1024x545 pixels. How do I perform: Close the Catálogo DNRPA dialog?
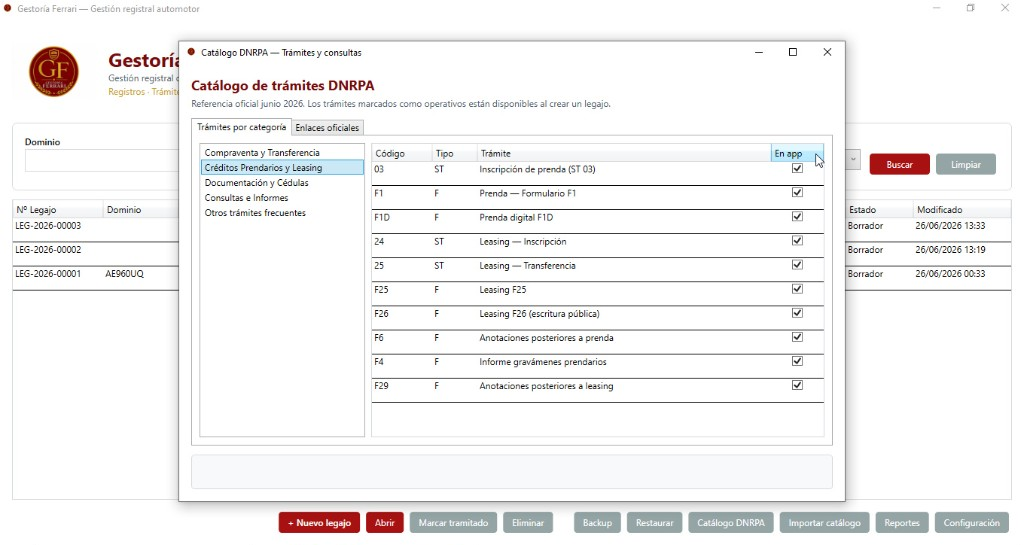(x=827, y=52)
